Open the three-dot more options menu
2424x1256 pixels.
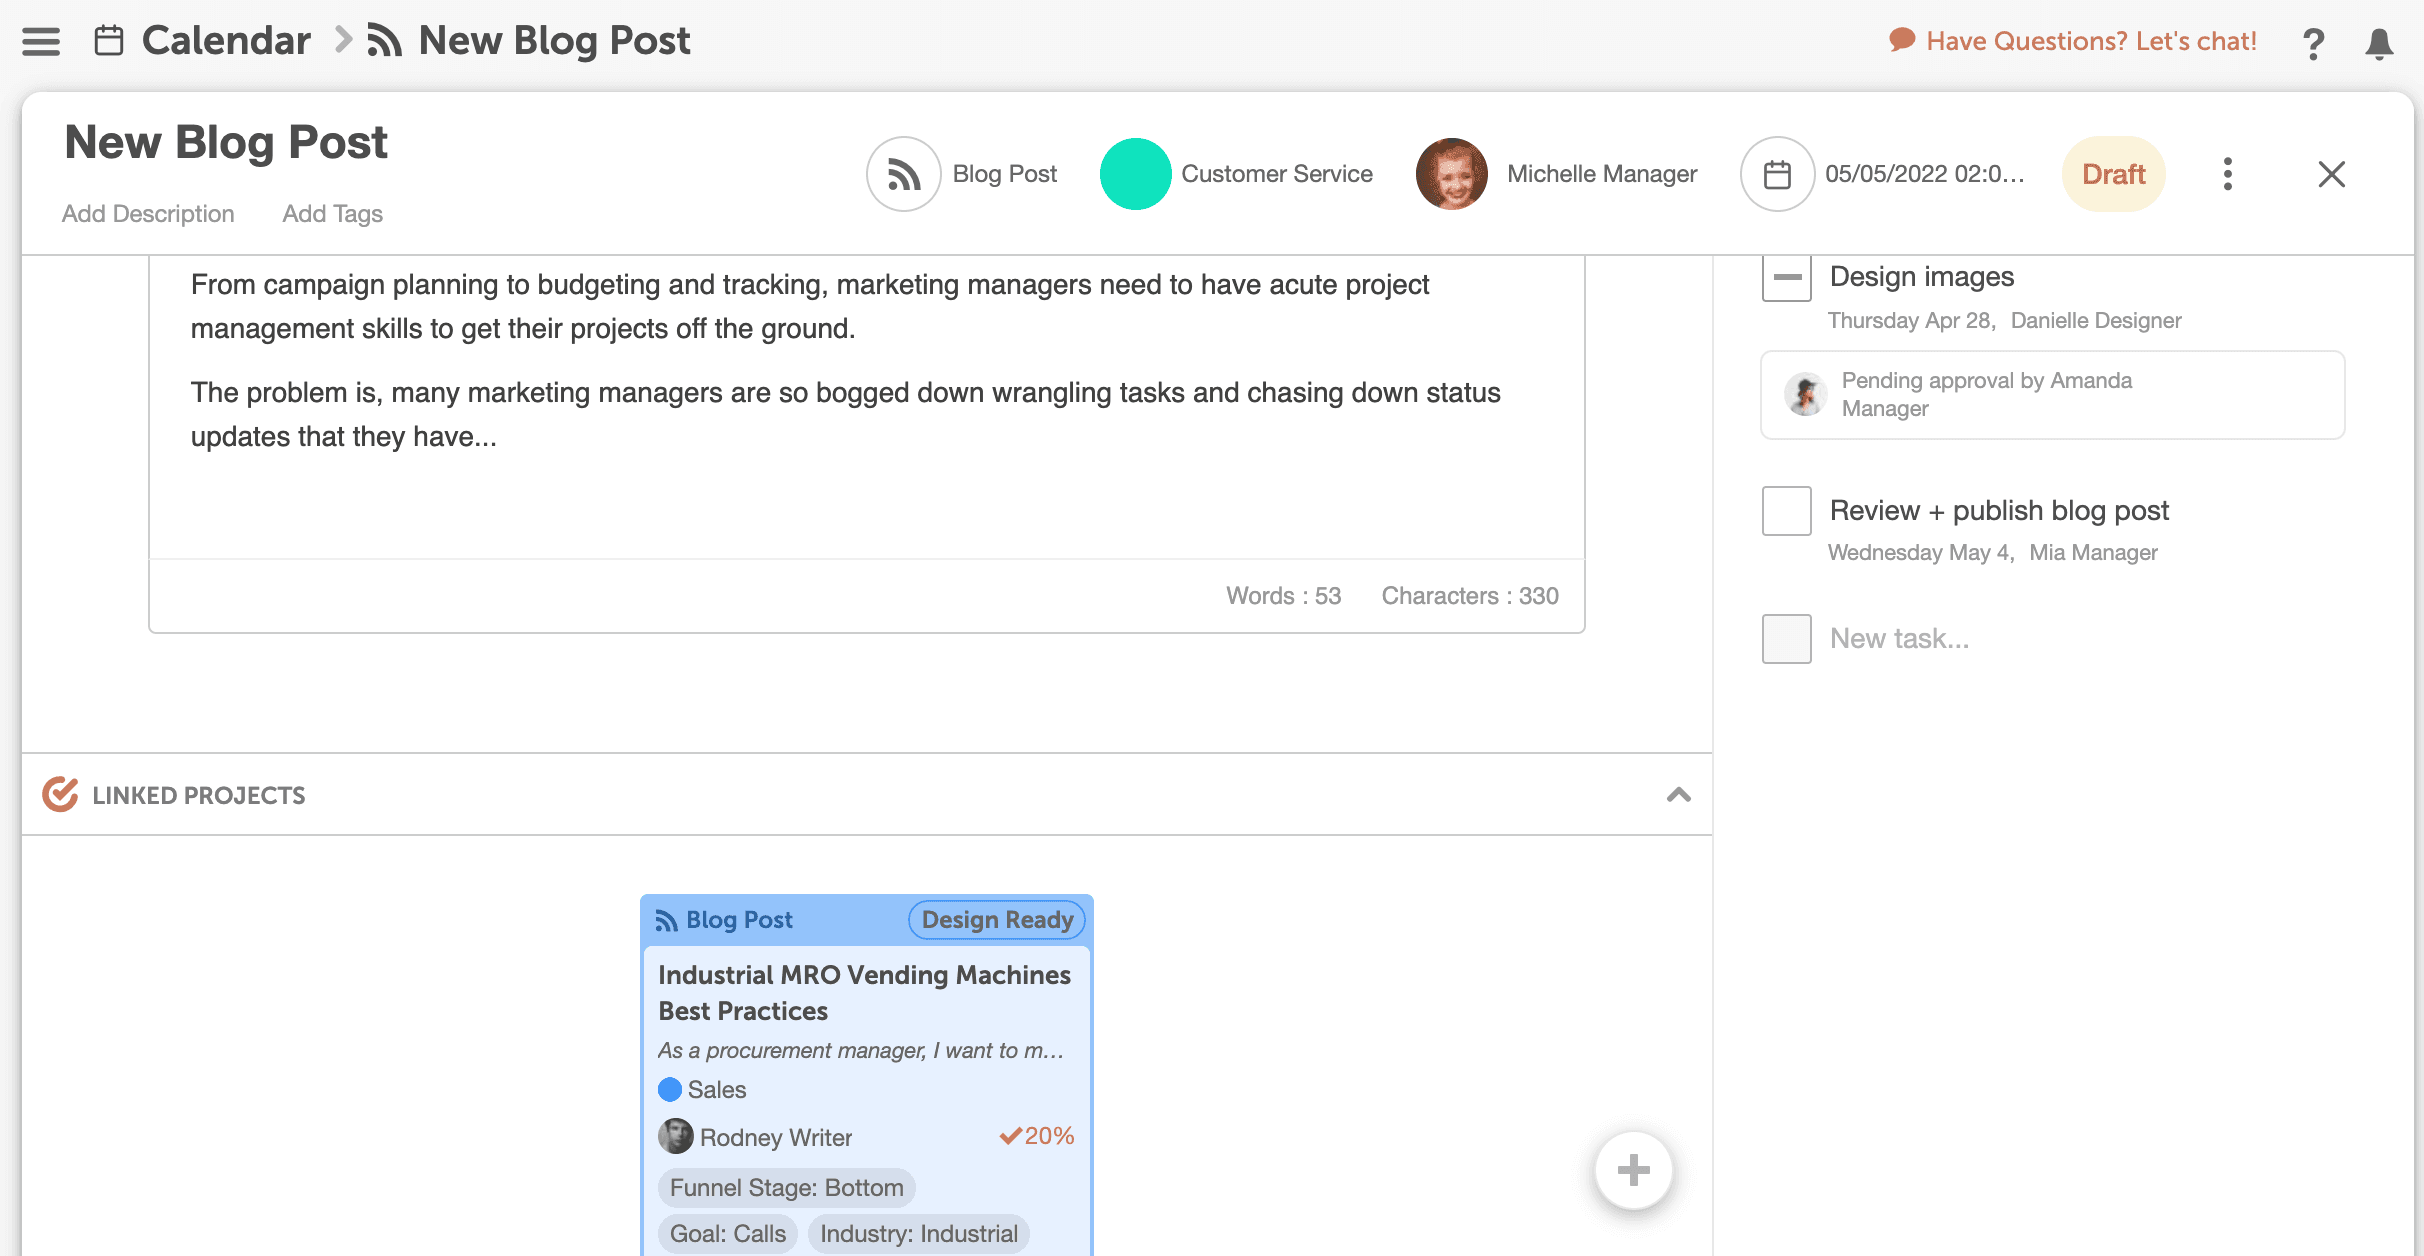[x=2227, y=174]
